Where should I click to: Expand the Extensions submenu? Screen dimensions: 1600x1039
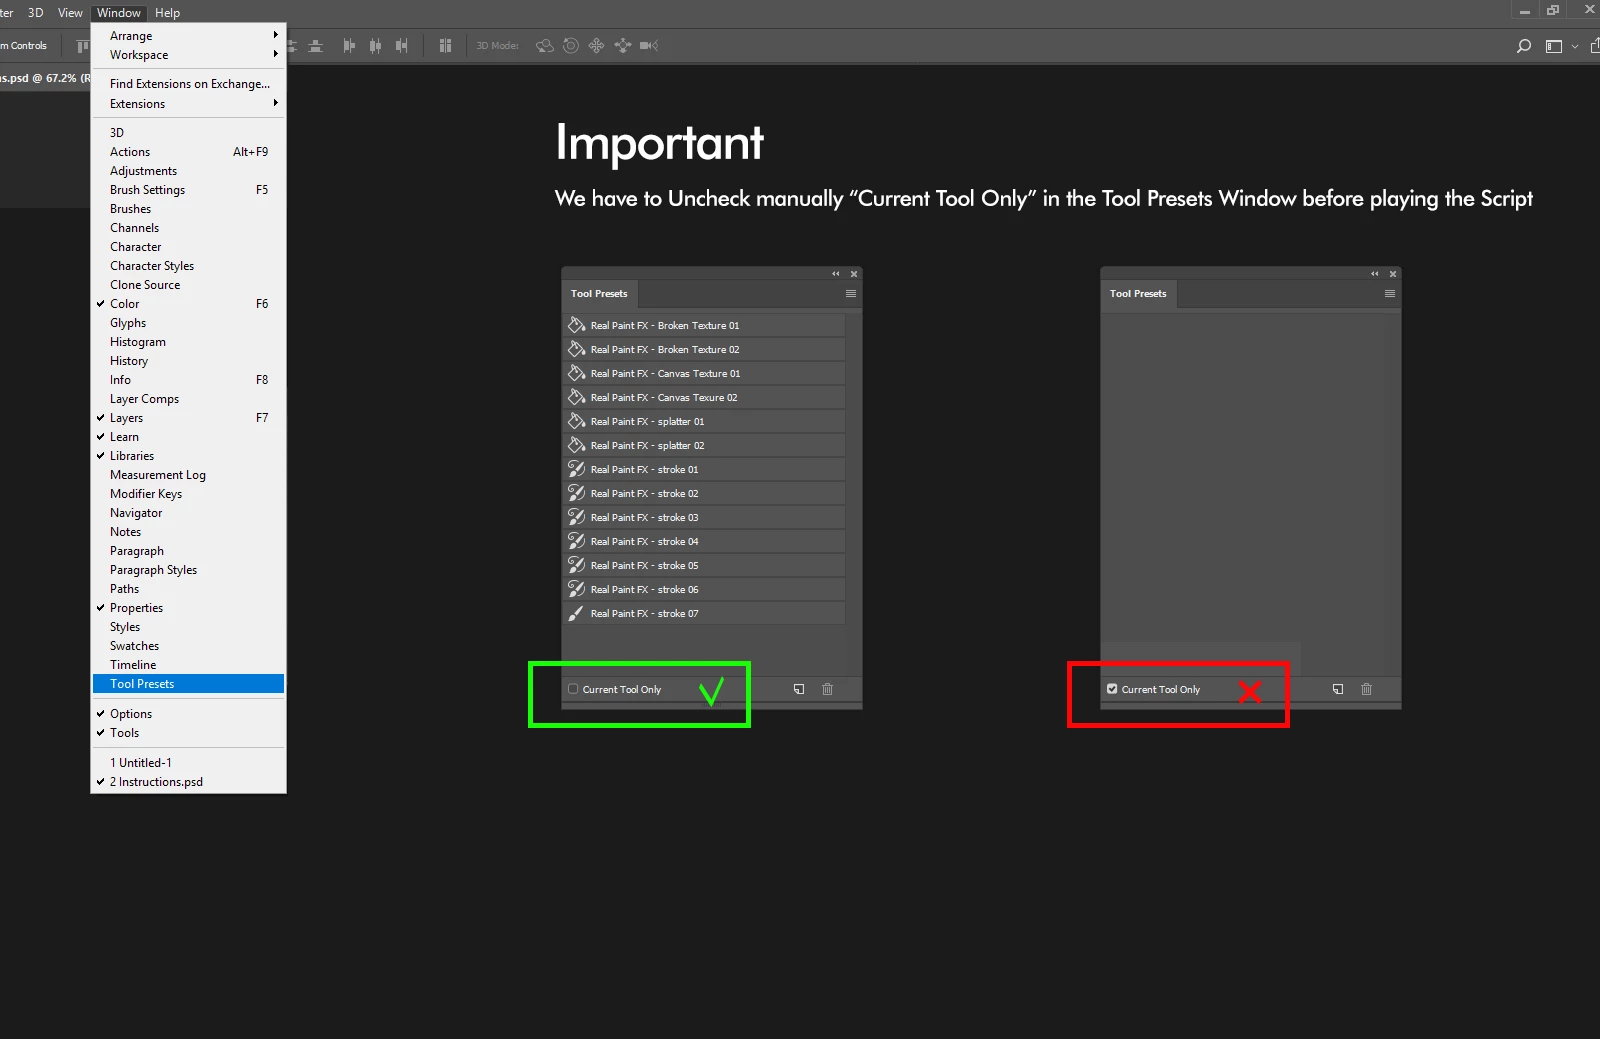tap(188, 104)
